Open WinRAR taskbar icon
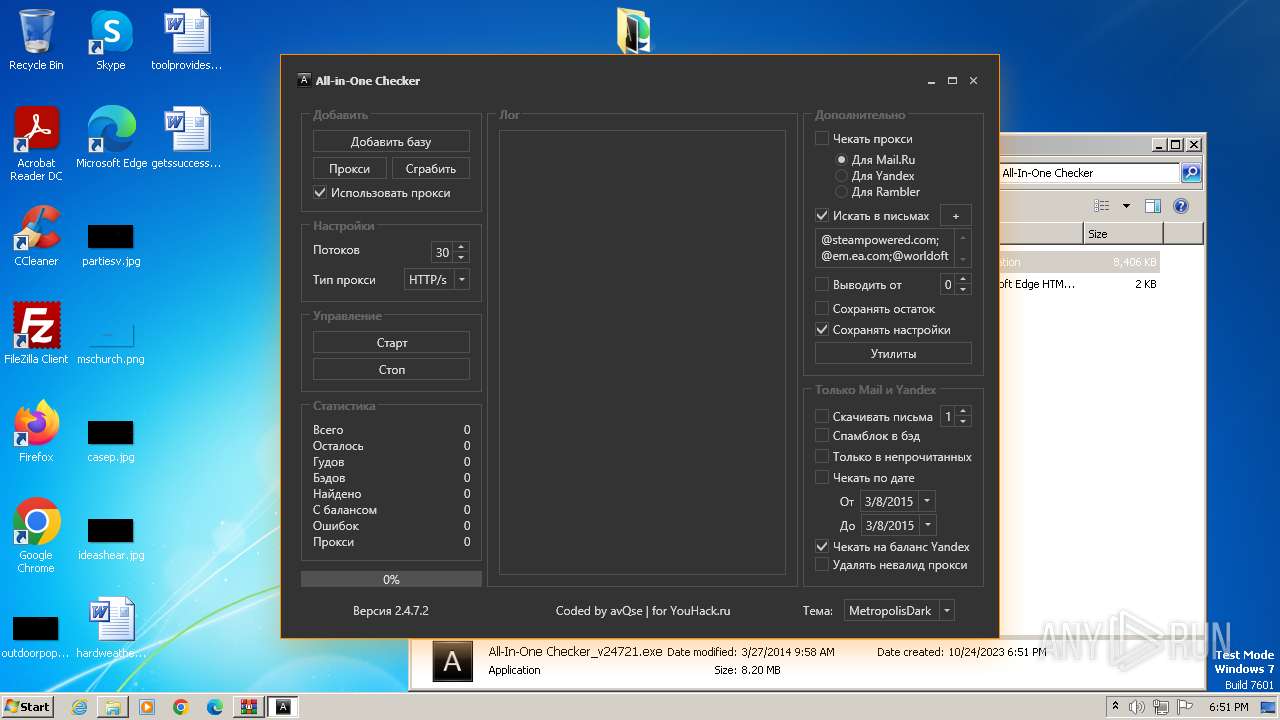The width and height of the screenshot is (1280, 720). click(x=249, y=707)
